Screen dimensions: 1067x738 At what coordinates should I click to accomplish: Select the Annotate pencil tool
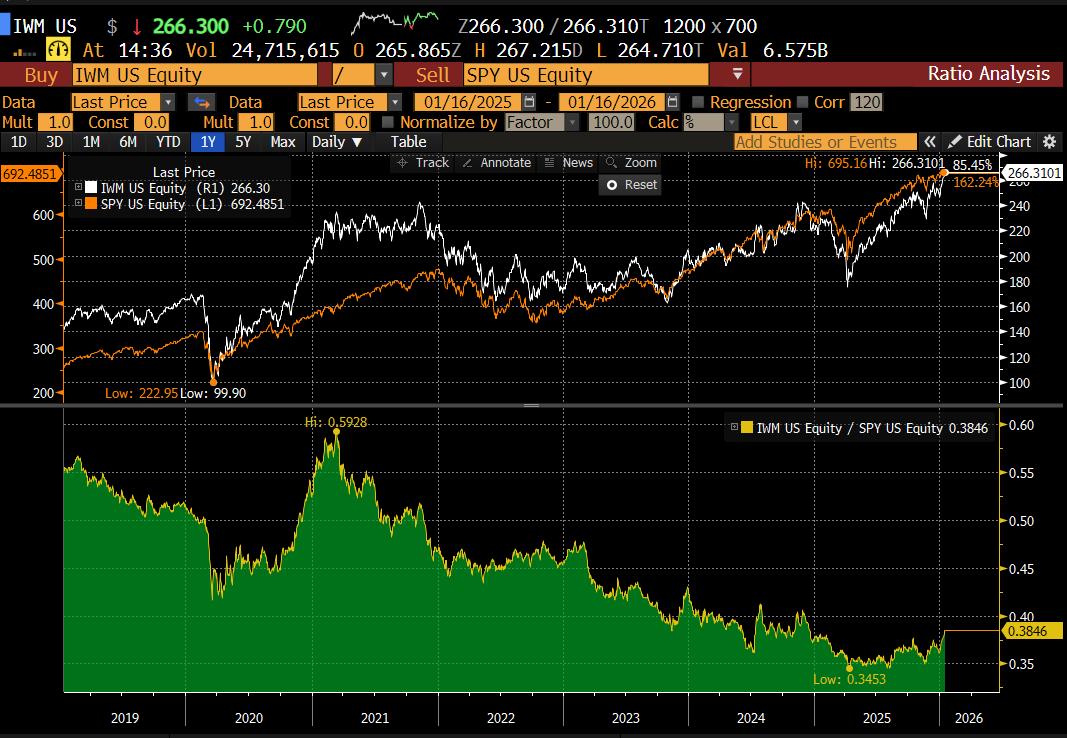(497, 163)
